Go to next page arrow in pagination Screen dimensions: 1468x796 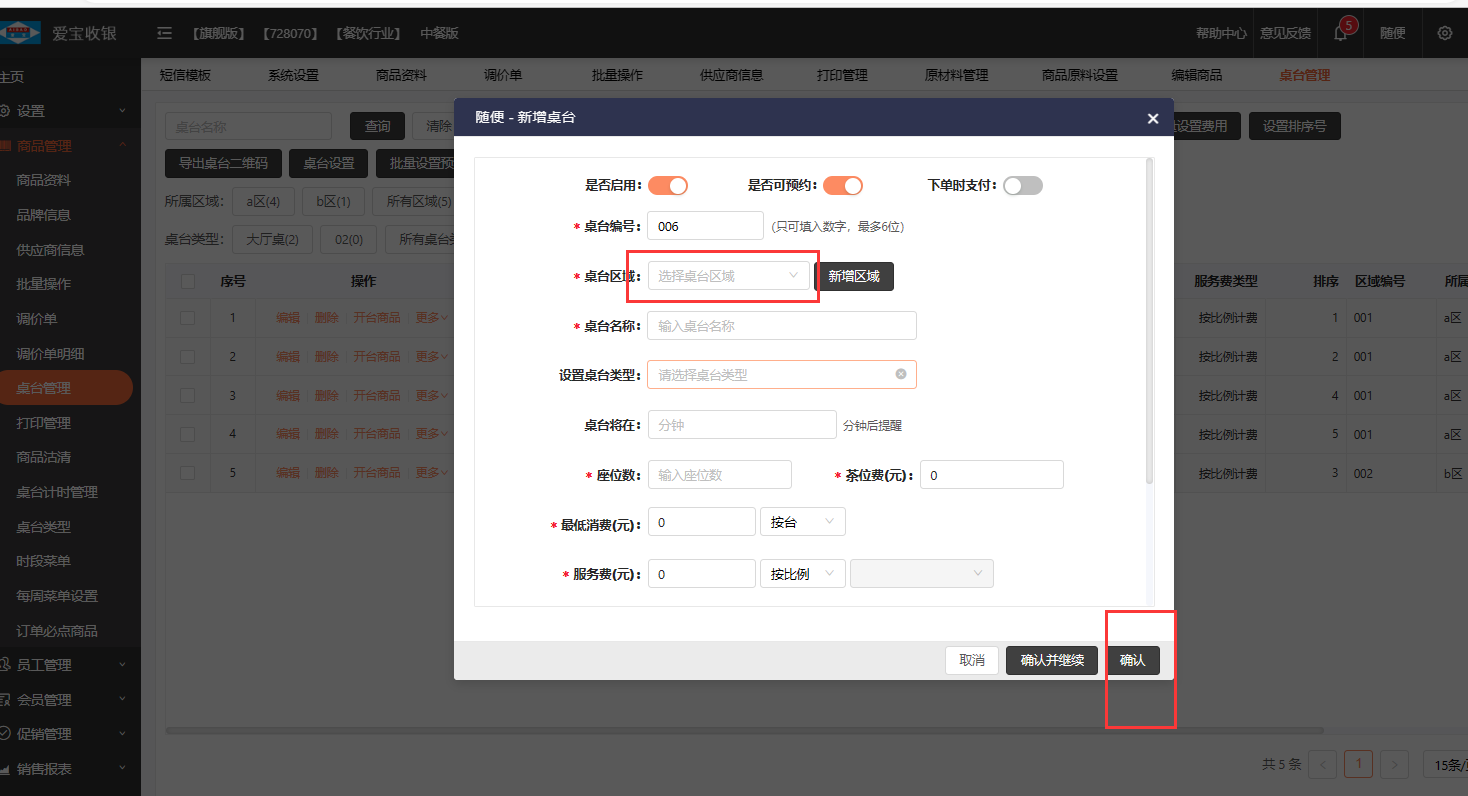click(1395, 765)
